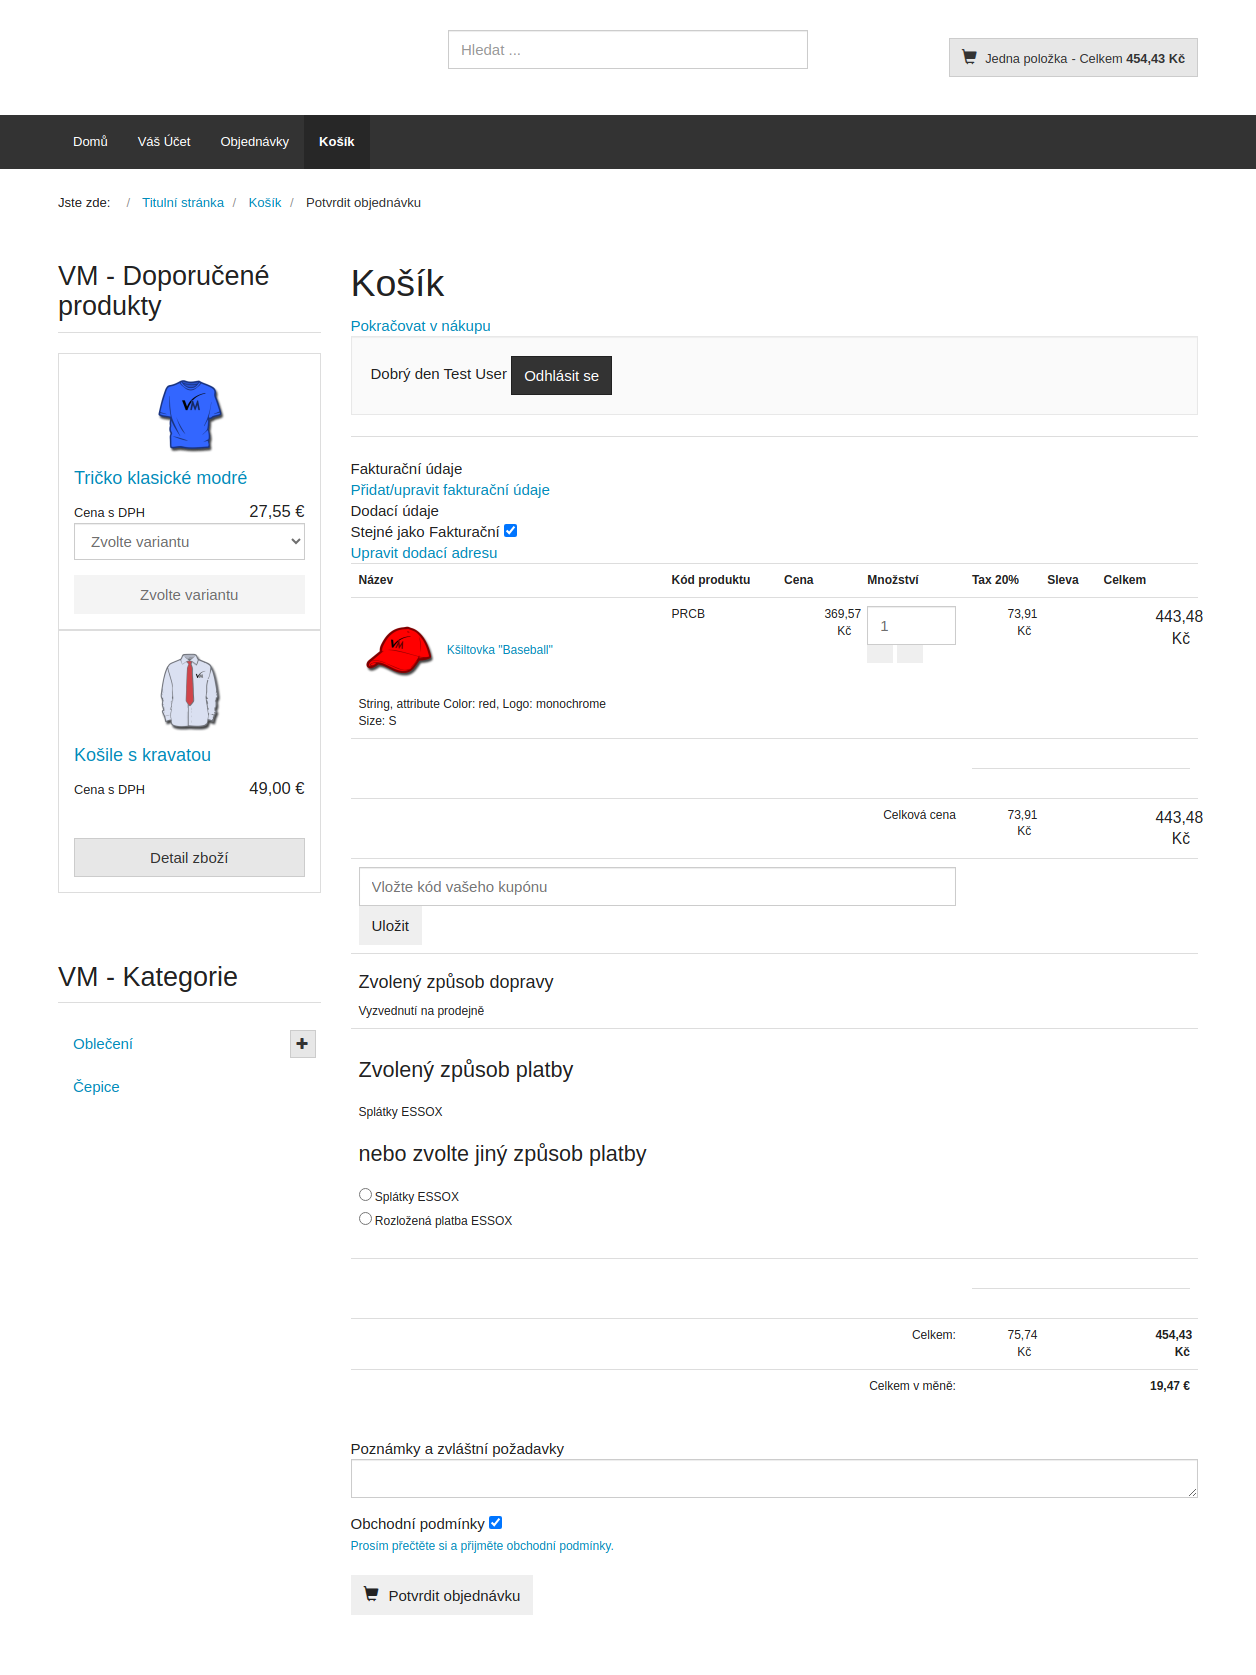Image resolution: width=1256 pixels, height=1675 pixels.
Task: Open the Čepice category link
Action: pyautogui.click(x=96, y=1087)
